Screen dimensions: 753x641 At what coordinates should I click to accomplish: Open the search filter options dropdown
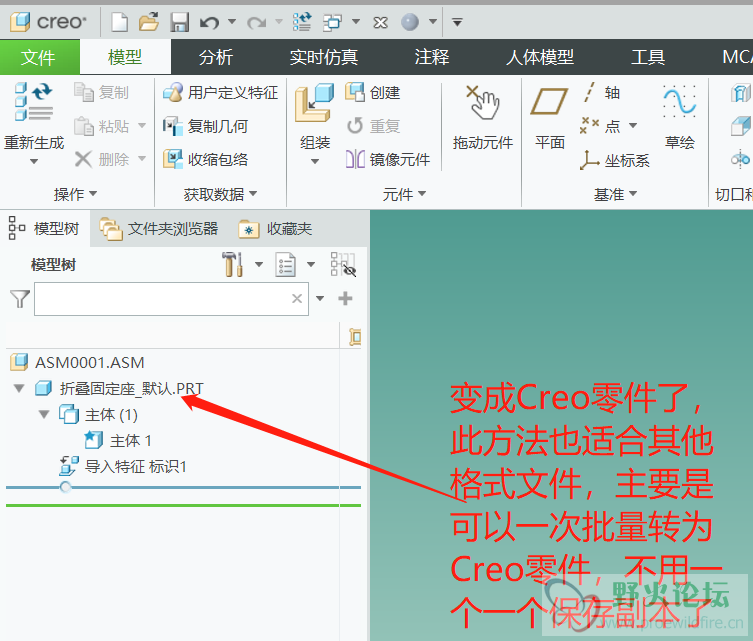pyautogui.click(x=320, y=298)
